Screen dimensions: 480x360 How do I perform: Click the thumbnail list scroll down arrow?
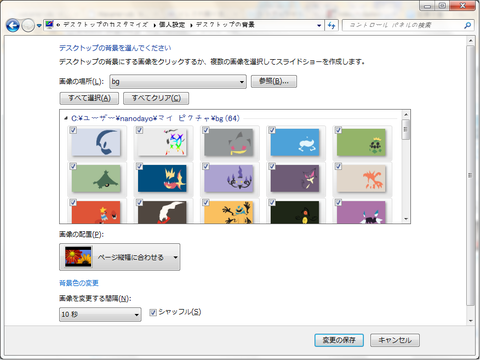point(406,219)
